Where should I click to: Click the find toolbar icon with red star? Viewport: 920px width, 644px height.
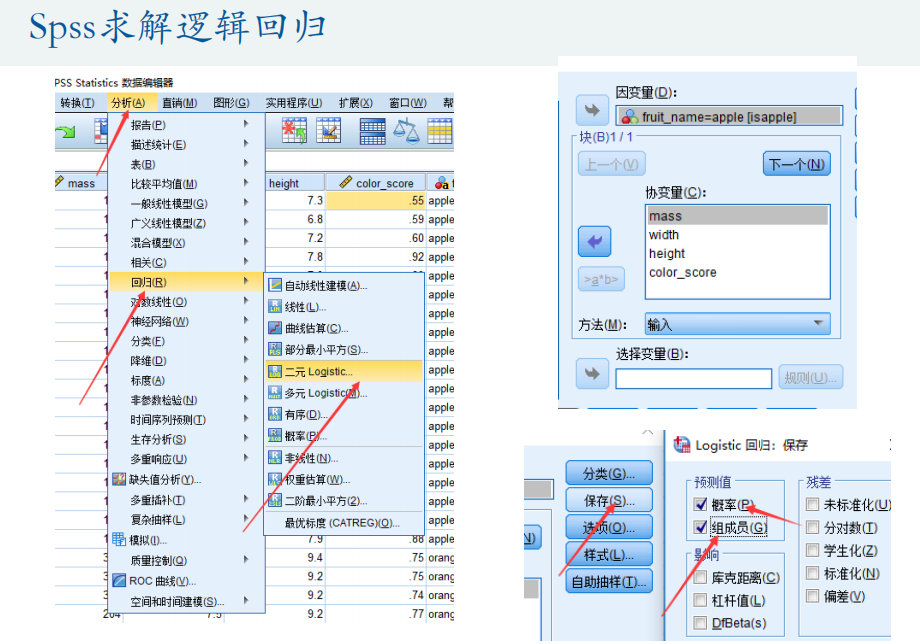[x=294, y=130]
